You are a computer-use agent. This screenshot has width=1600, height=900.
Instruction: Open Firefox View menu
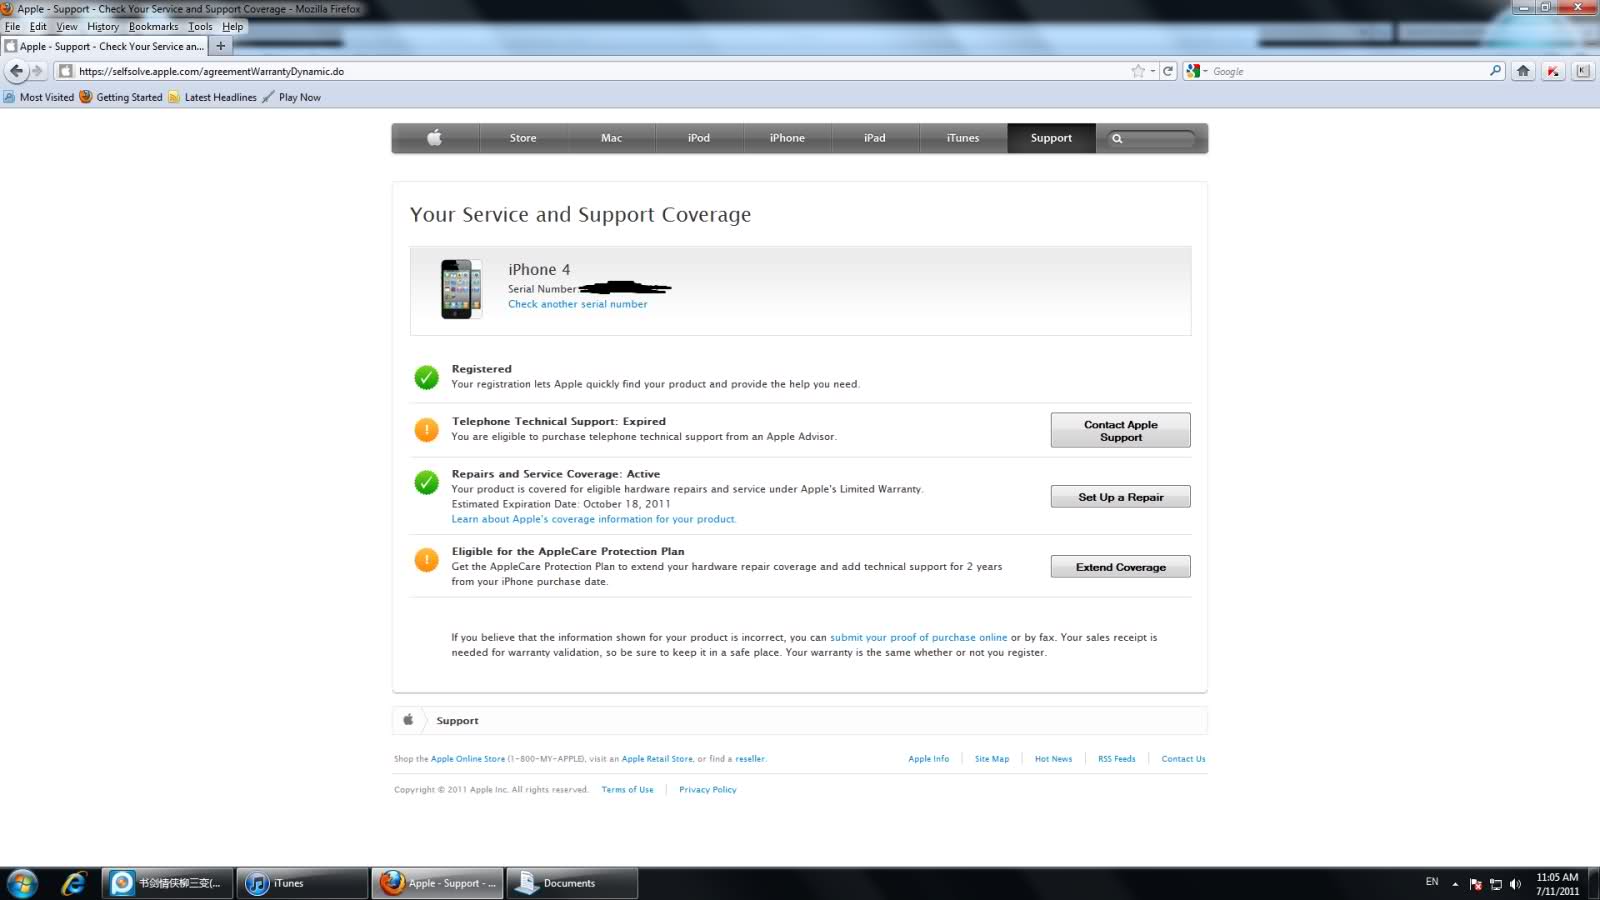(x=67, y=27)
